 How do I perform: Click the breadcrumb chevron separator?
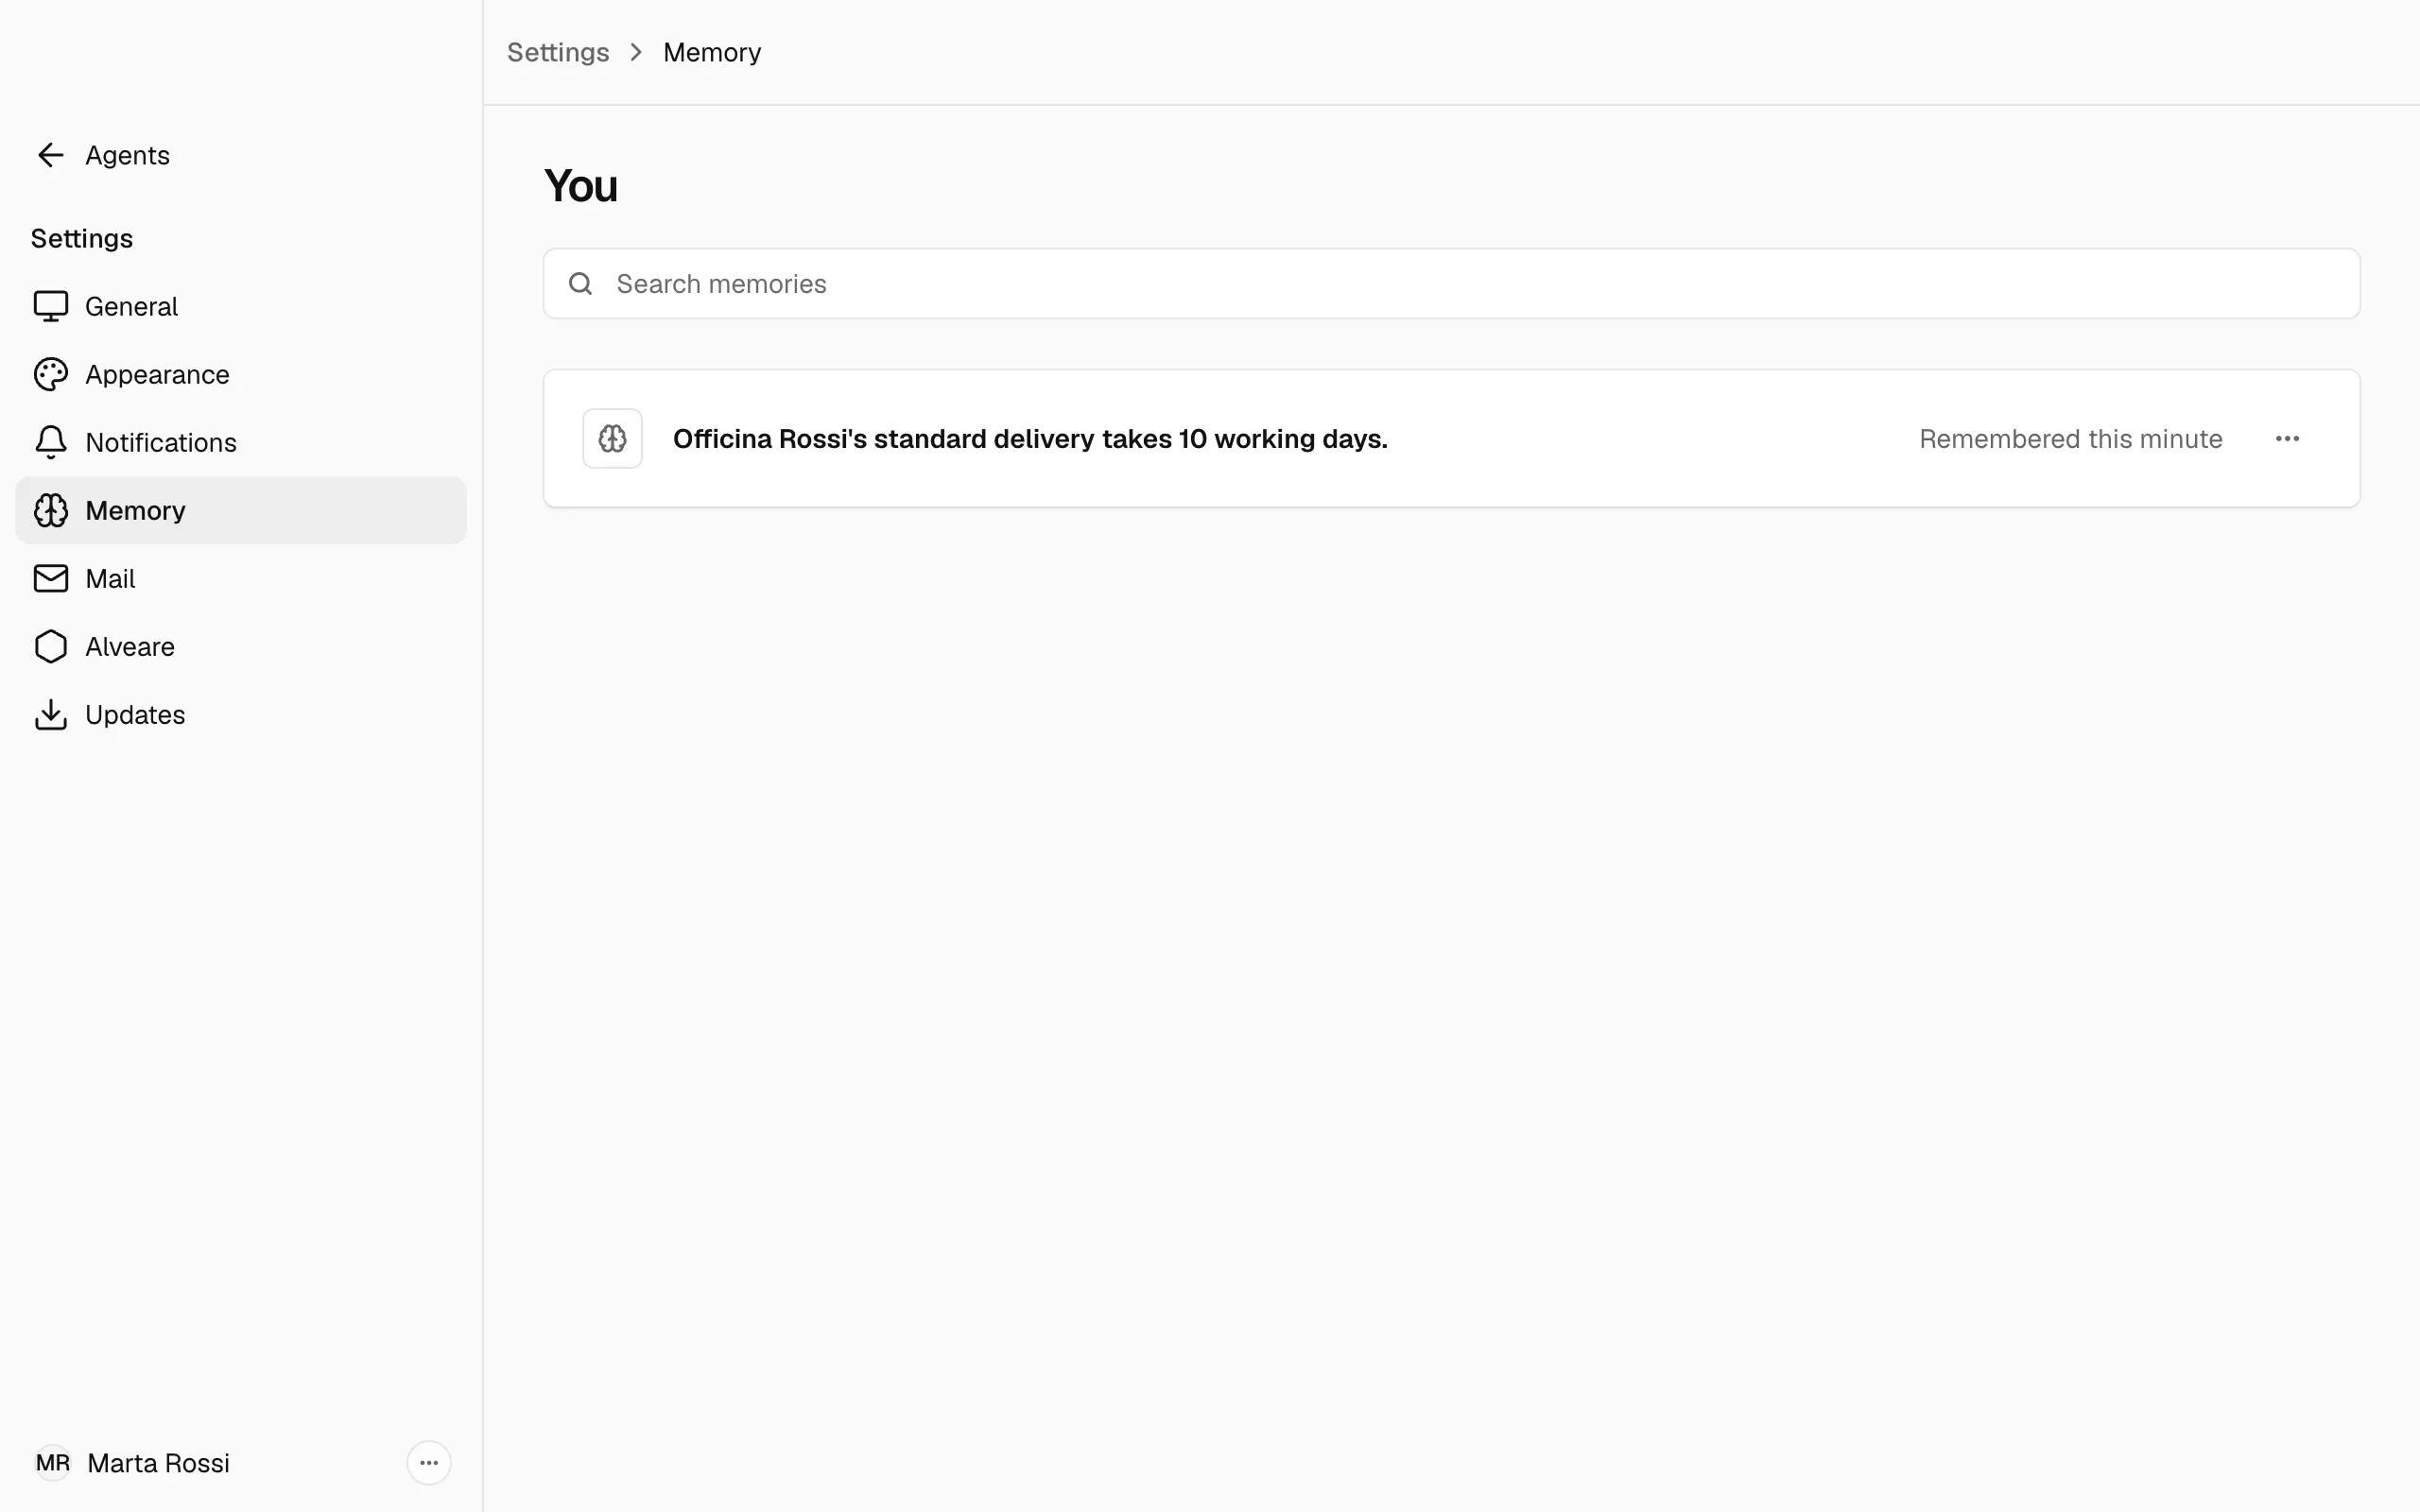point(636,52)
